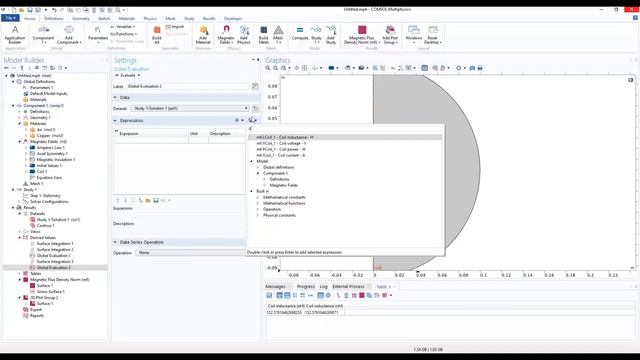The width and height of the screenshot is (640, 360).
Task: Open Add Component dropdown
Action: 69,35
